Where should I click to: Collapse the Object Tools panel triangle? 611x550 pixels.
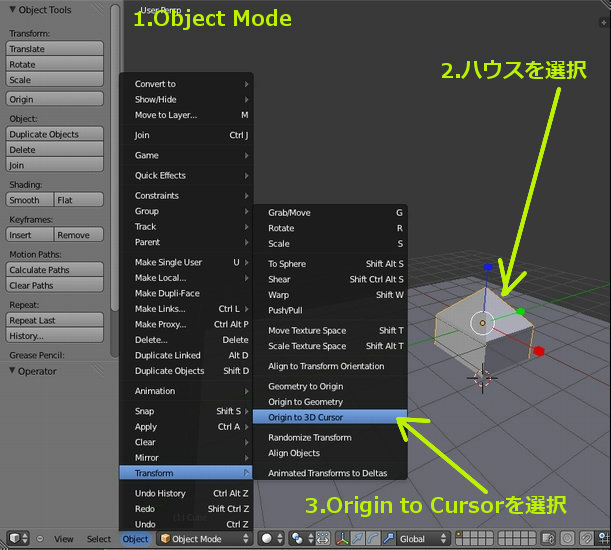(12, 9)
